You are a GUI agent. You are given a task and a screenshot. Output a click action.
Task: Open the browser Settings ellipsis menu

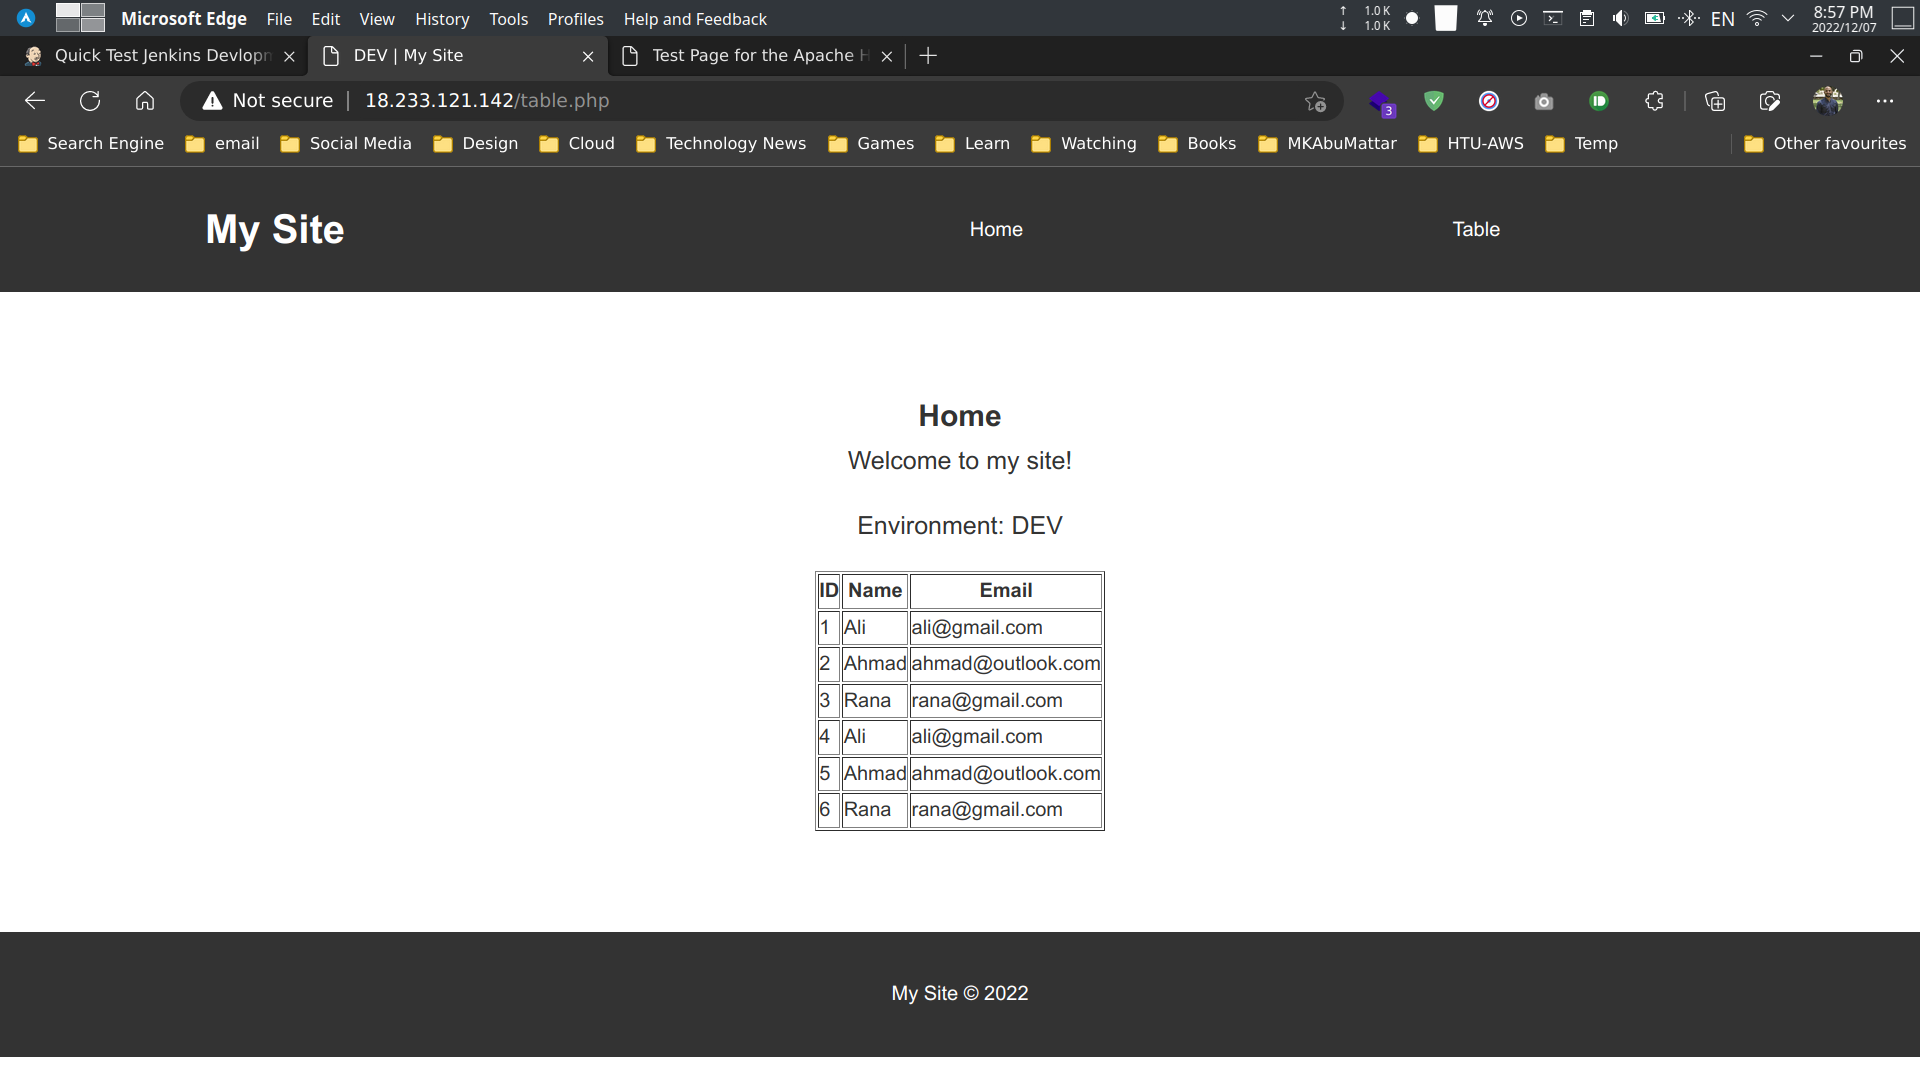[x=1886, y=100]
